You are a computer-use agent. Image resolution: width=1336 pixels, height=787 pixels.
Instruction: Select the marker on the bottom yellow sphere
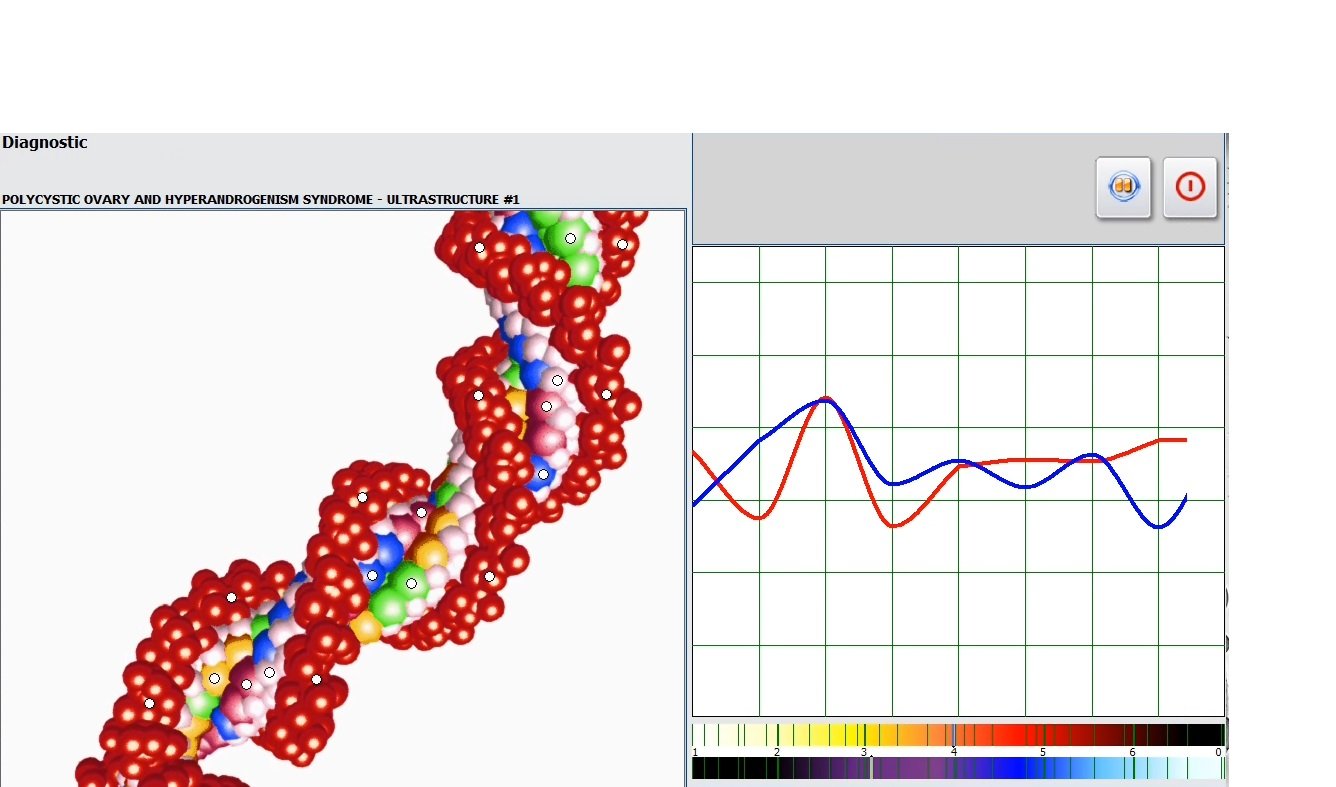point(214,678)
